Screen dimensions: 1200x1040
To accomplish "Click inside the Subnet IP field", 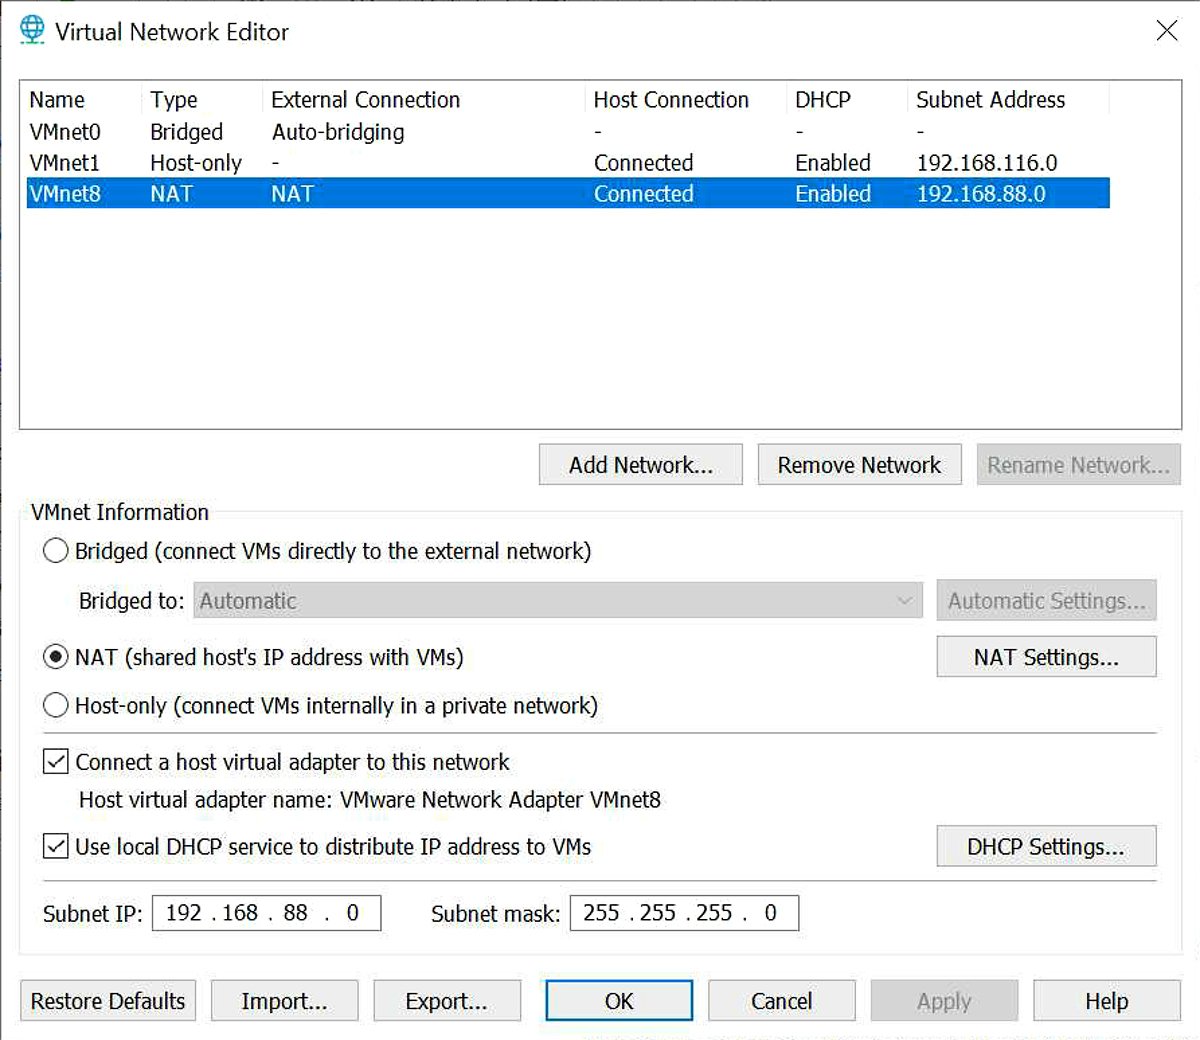I will [265, 912].
